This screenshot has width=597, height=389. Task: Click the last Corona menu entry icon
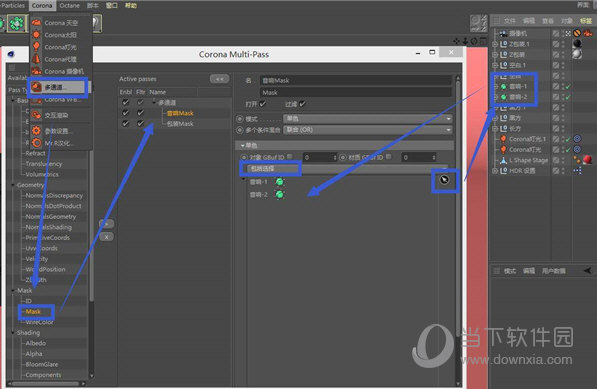(36, 143)
